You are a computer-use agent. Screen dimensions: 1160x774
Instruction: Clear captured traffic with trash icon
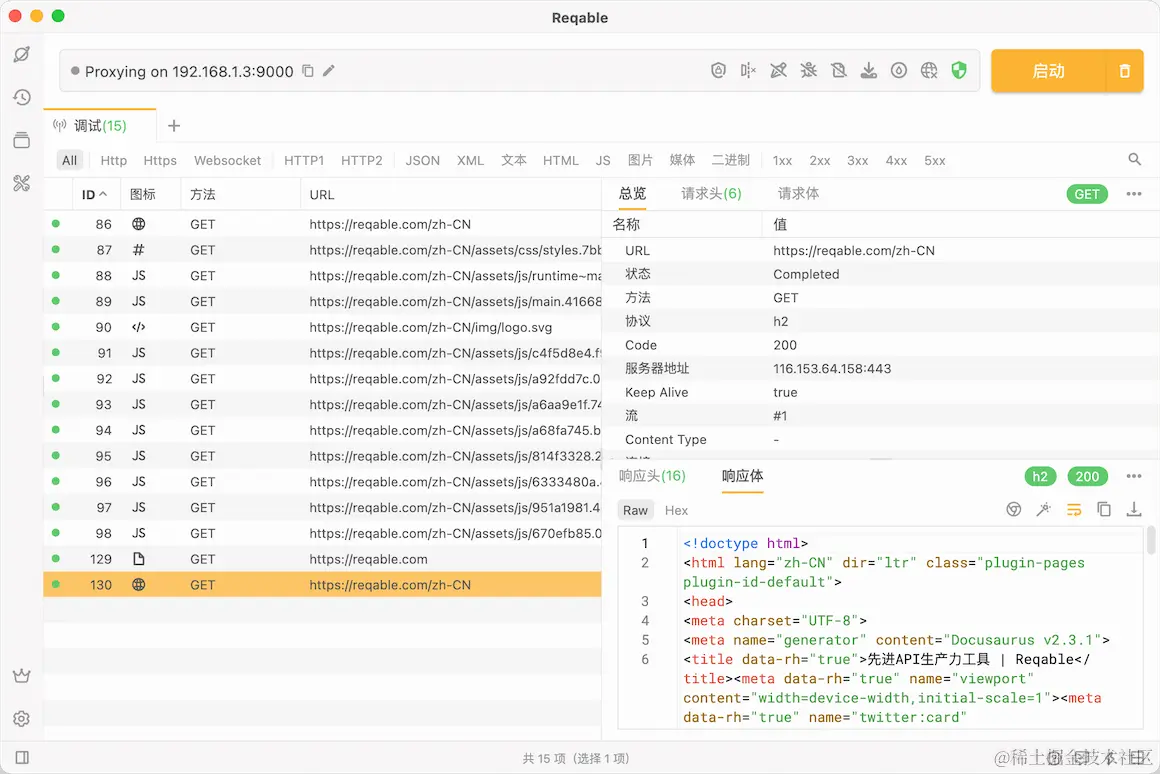coord(1124,71)
